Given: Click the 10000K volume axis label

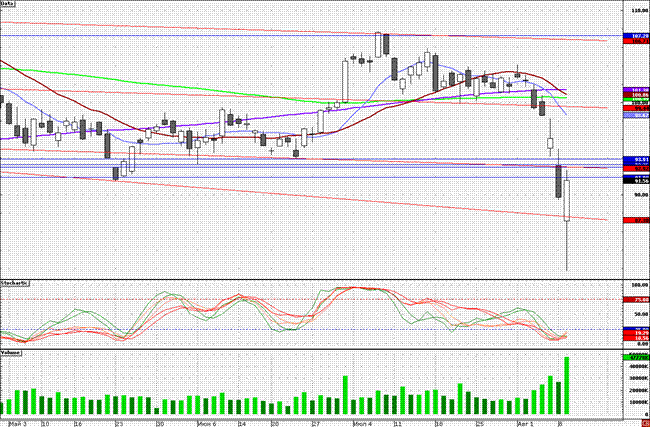Looking at the screenshot, I should (640, 402).
